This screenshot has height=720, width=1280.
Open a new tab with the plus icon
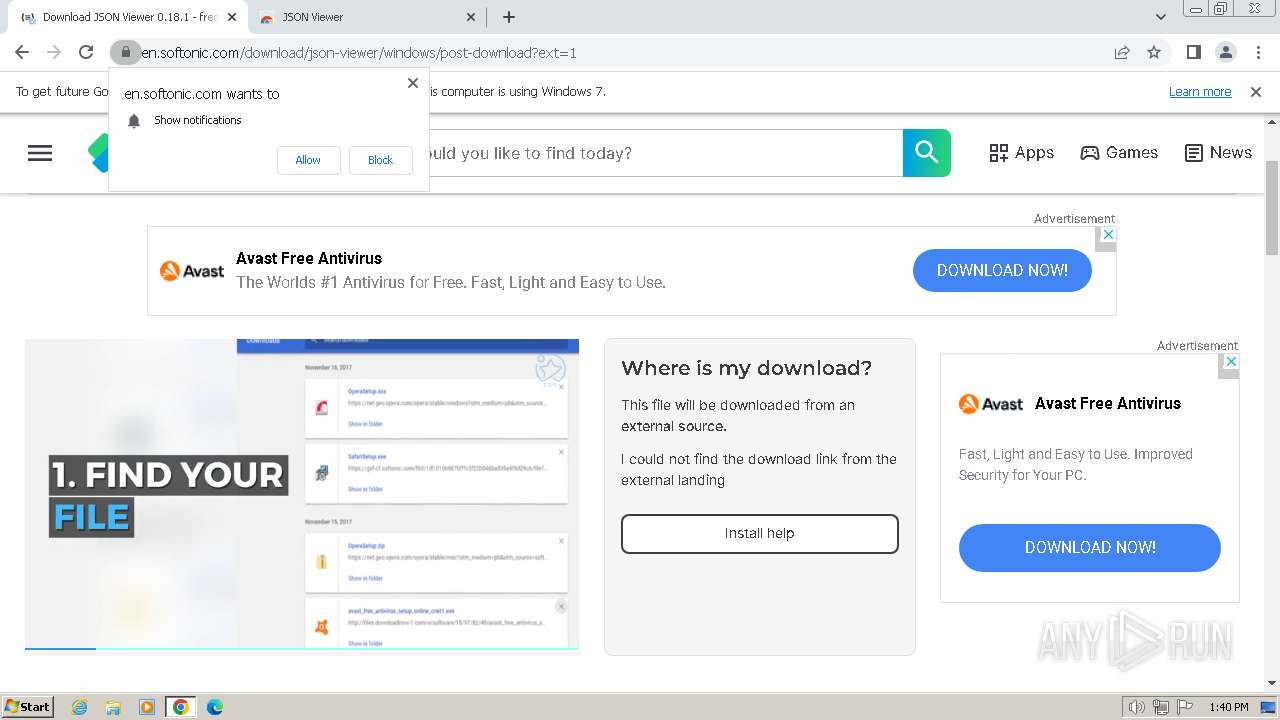(509, 17)
